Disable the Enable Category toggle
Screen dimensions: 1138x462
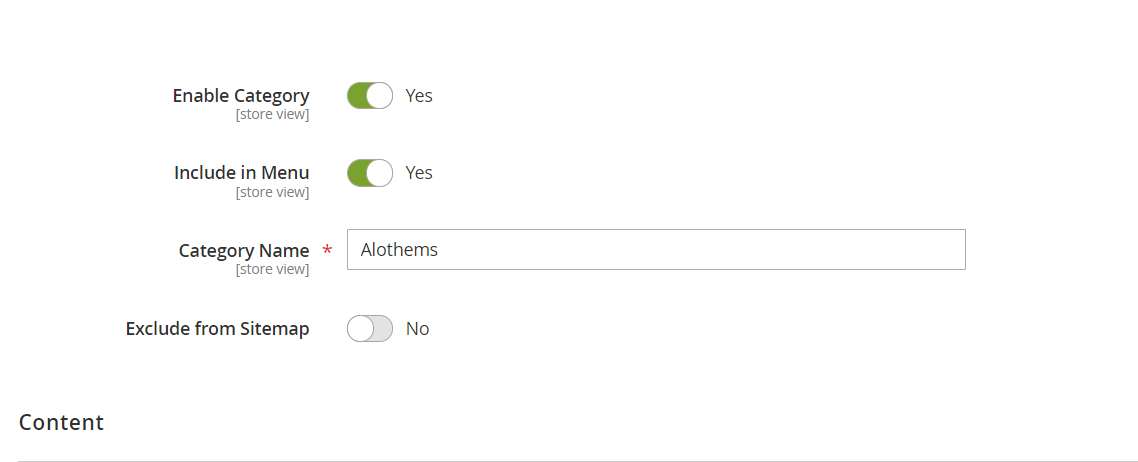[369, 96]
